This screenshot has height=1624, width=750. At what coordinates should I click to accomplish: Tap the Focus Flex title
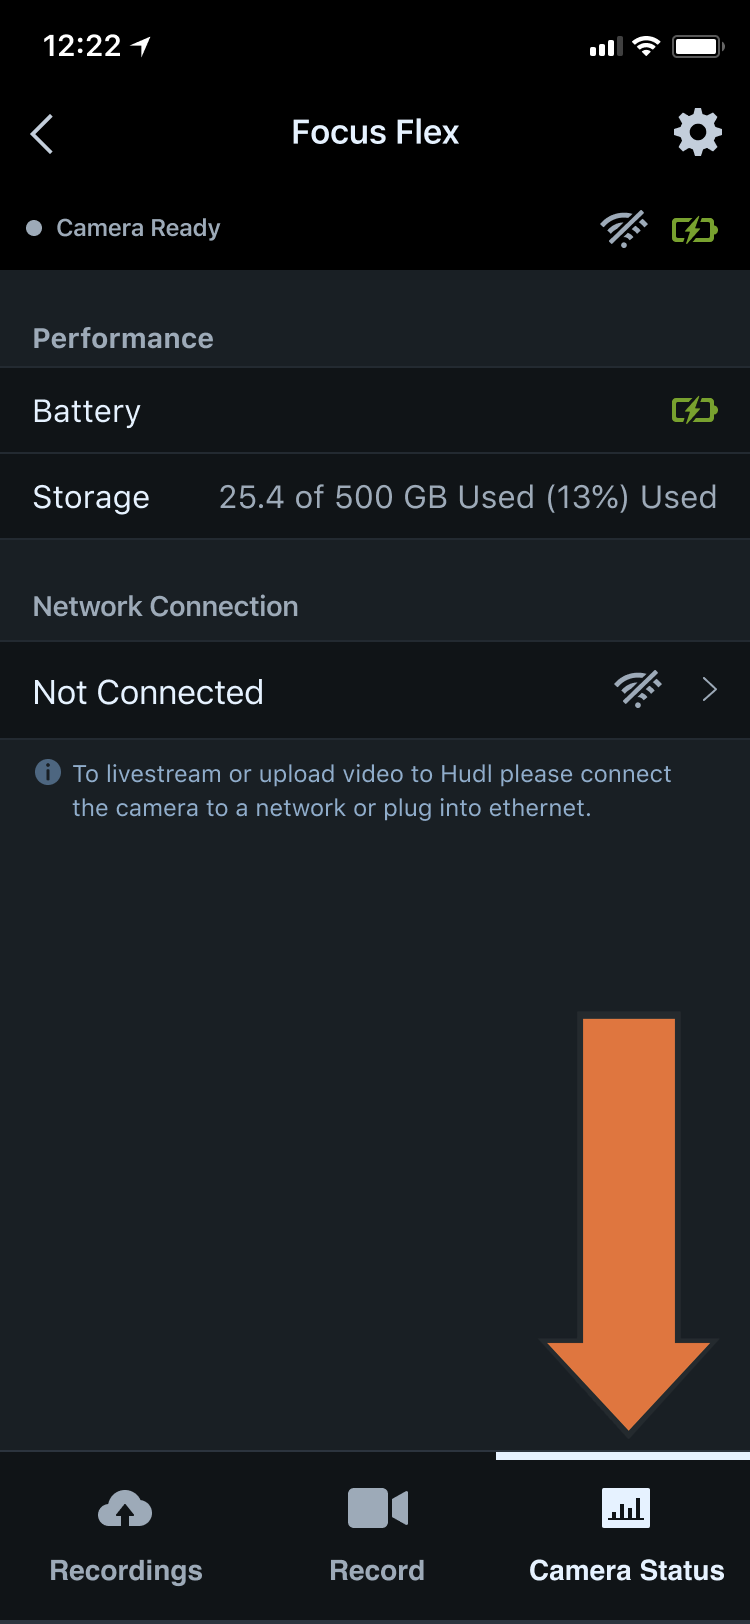coord(374,131)
